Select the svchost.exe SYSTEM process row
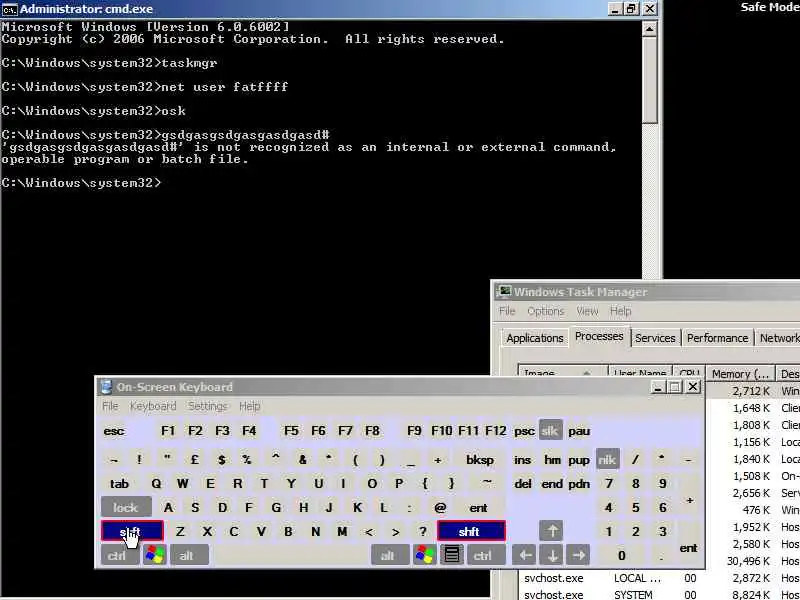The image size is (800, 600). pos(659,594)
